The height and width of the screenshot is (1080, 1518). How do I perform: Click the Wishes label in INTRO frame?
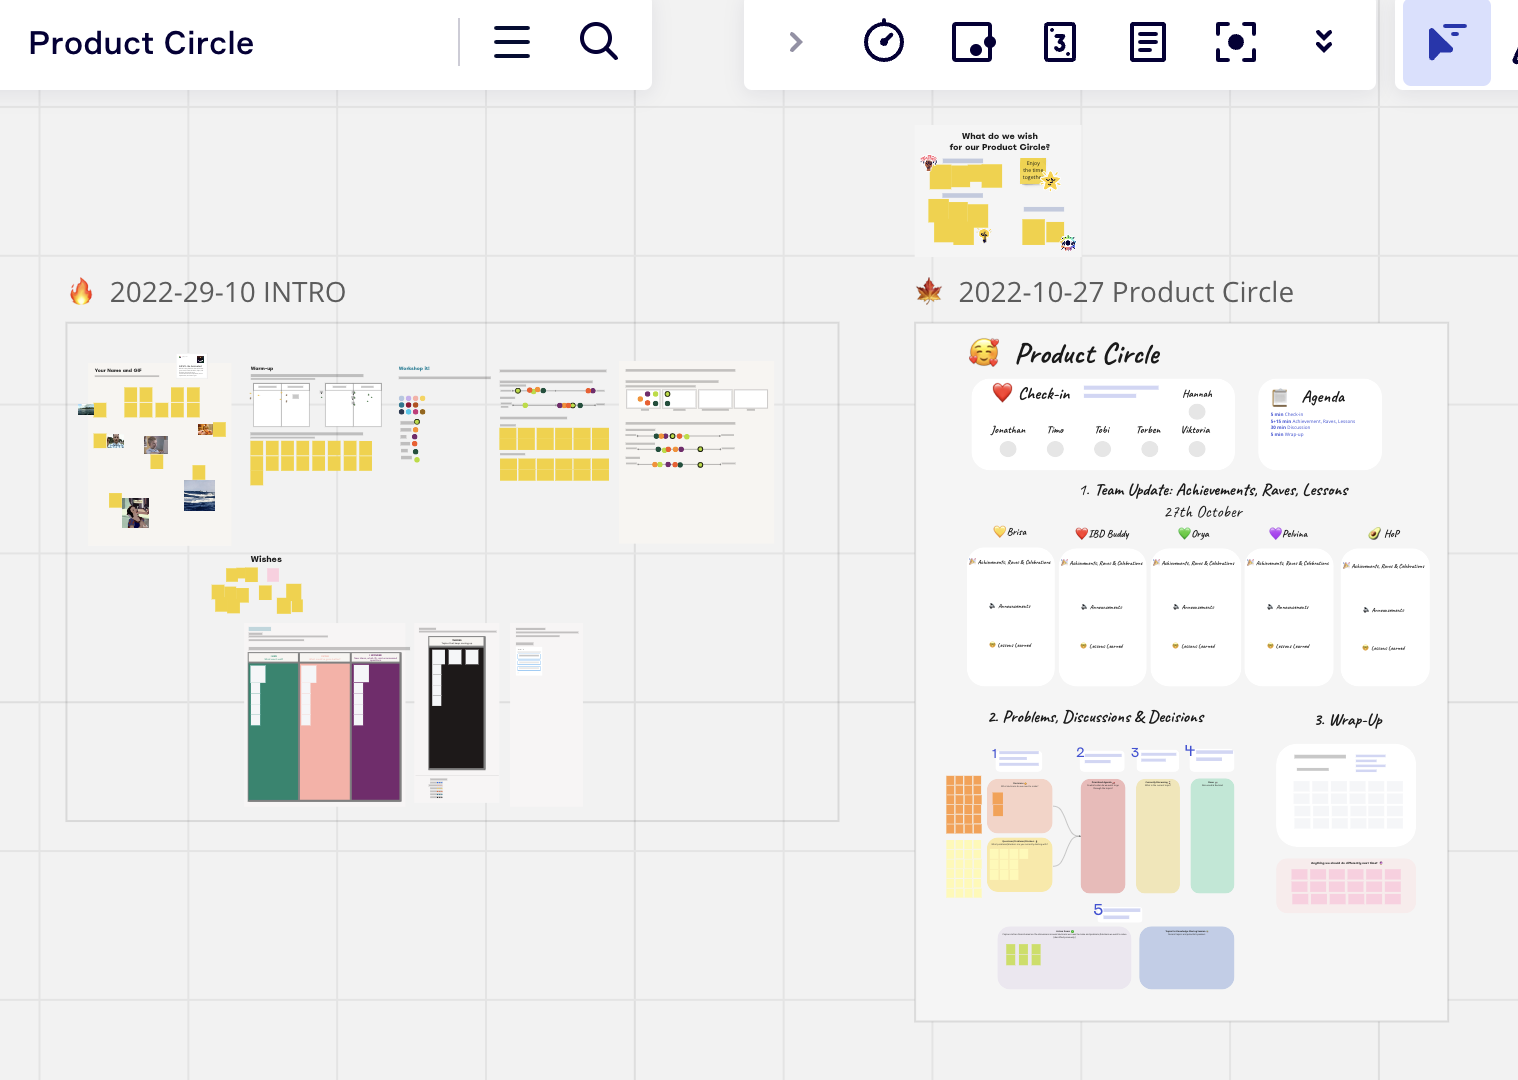(266, 559)
